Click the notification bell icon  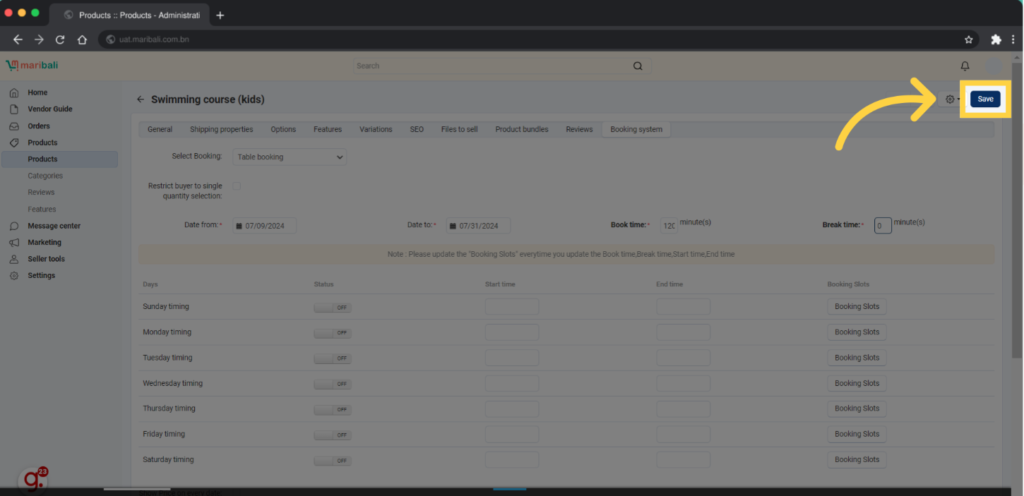(965, 66)
